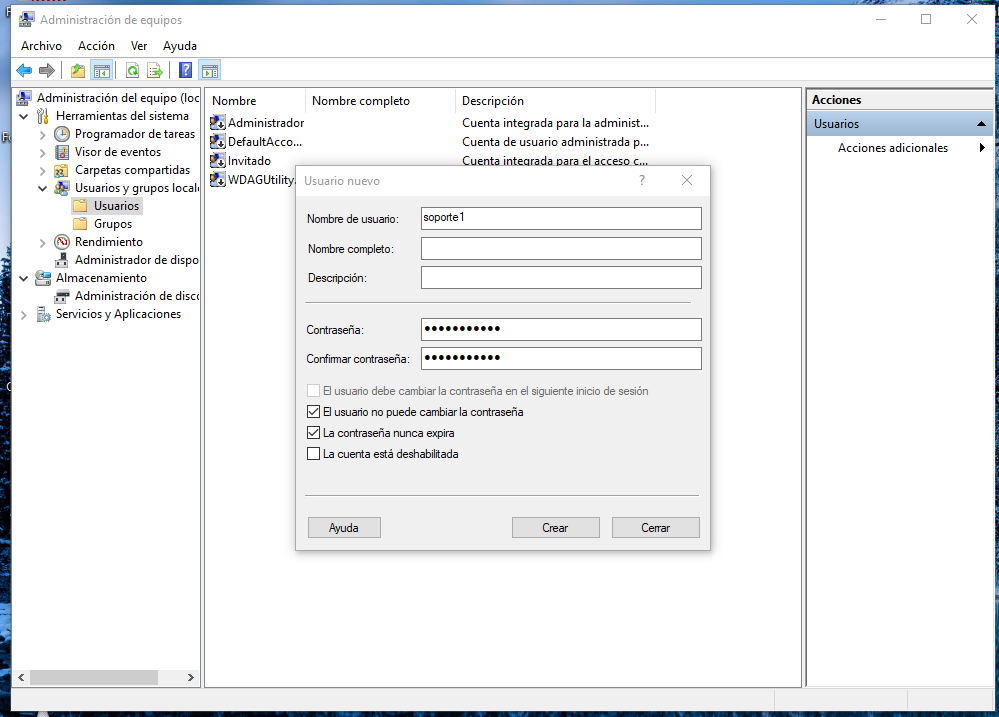Screen dimensions: 999x717
Task: Open Visor de eventos in tree
Action: click(x=117, y=152)
